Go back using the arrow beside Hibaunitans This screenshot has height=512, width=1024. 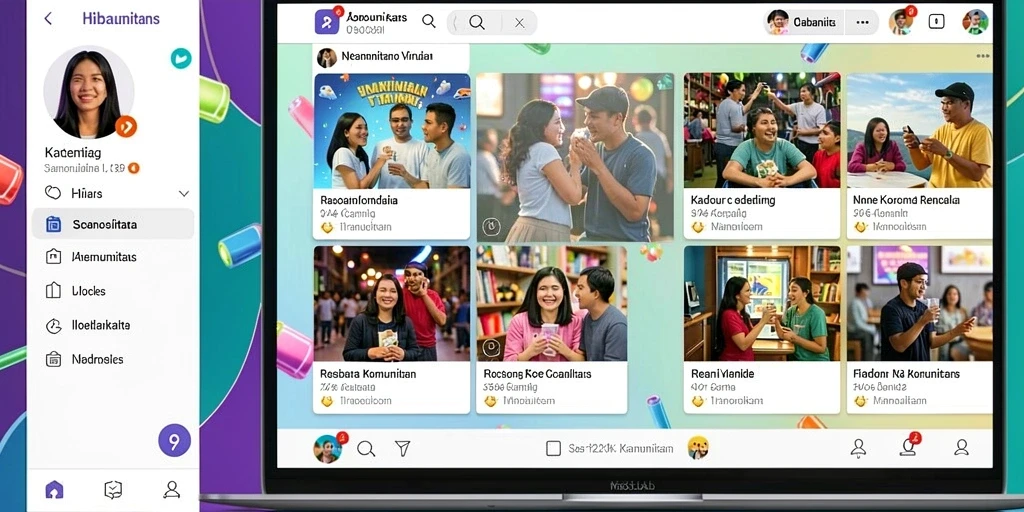tap(48, 18)
